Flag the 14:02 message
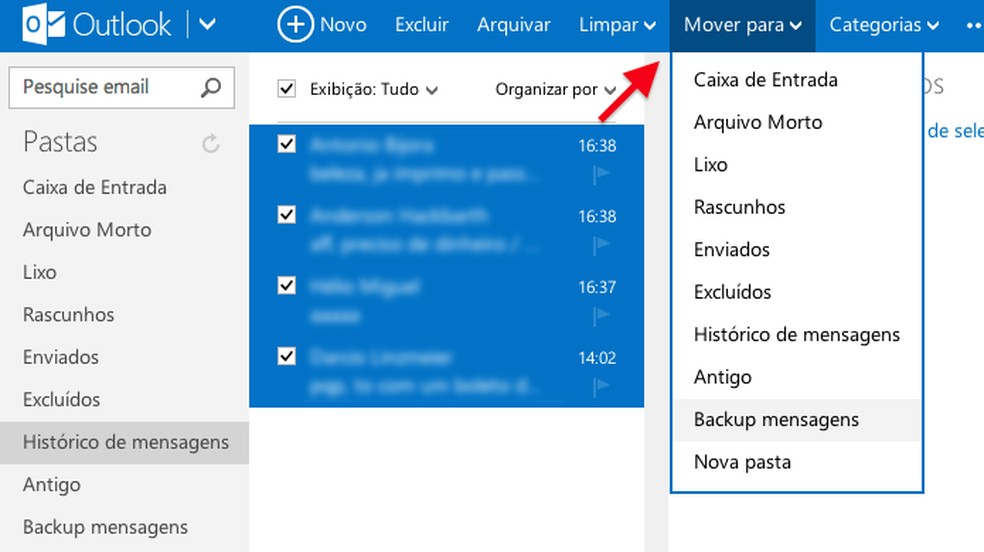984x552 pixels. coord(602,387)
